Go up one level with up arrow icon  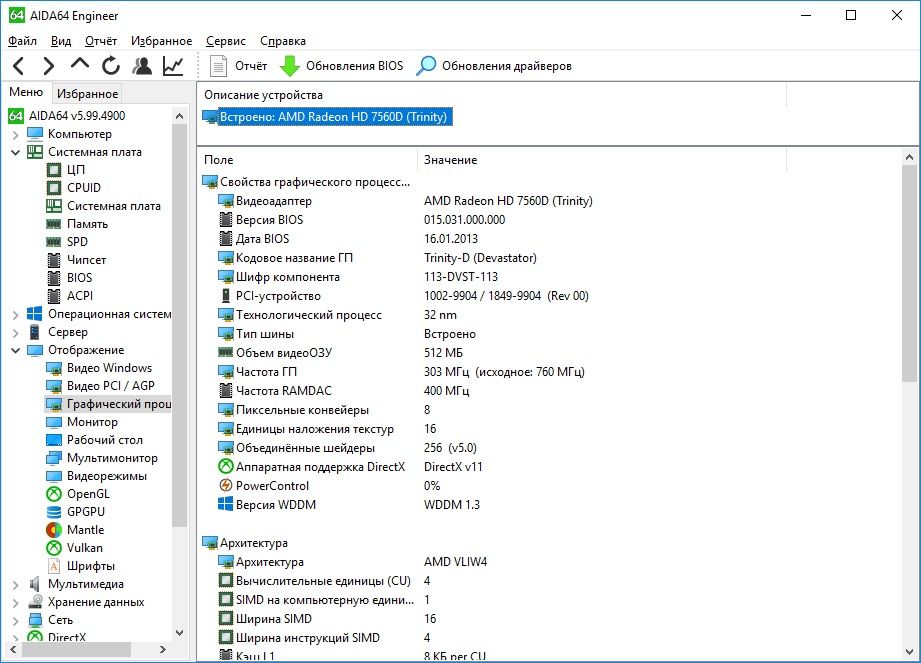pos(80,63)
